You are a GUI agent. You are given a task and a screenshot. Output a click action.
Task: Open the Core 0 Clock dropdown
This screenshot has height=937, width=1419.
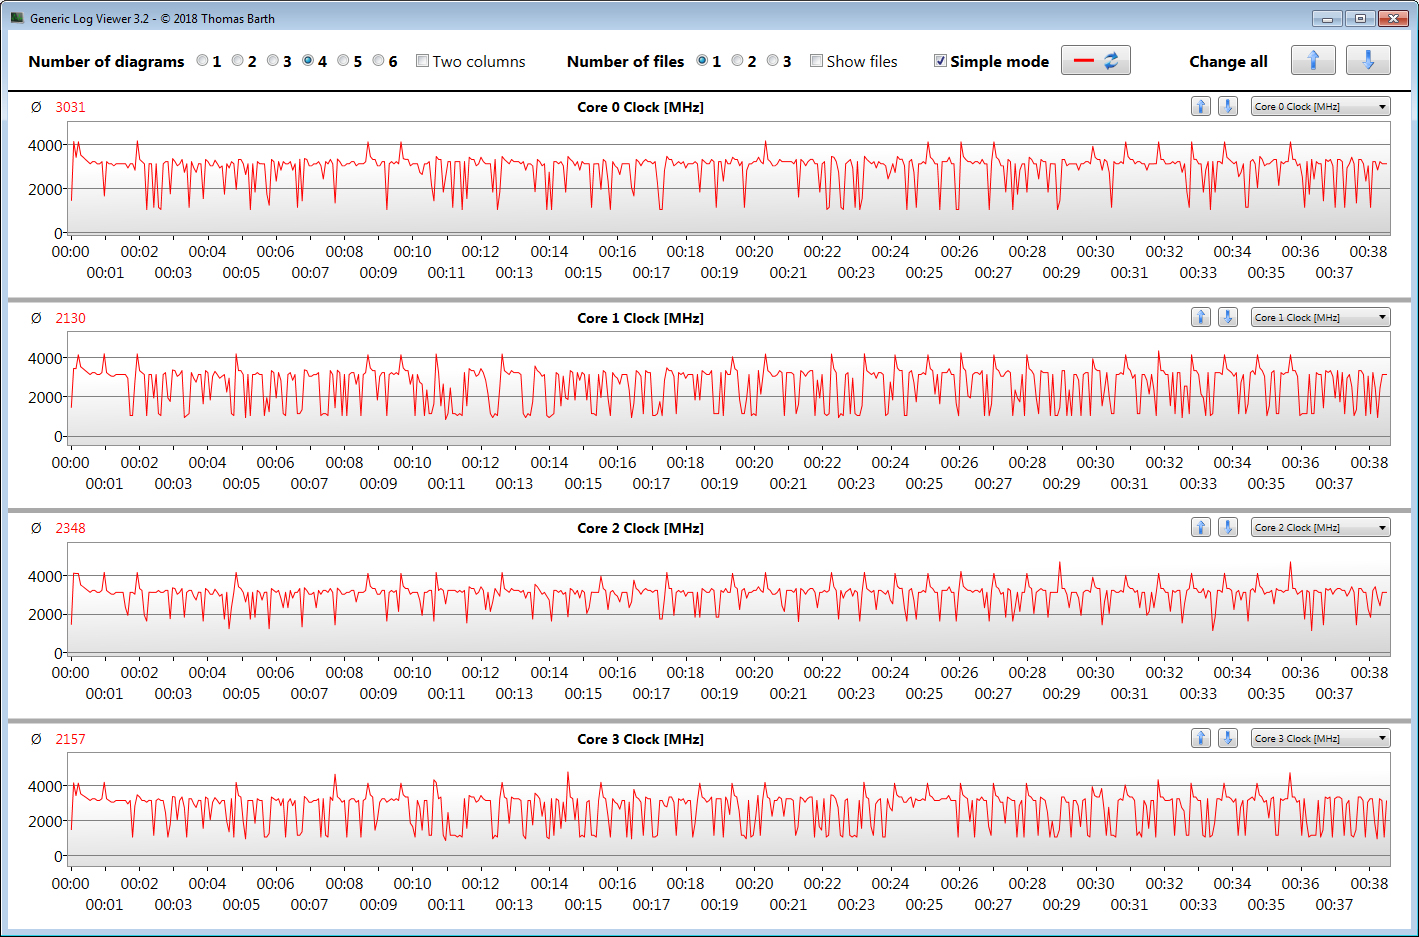[x=1320, y=106]
